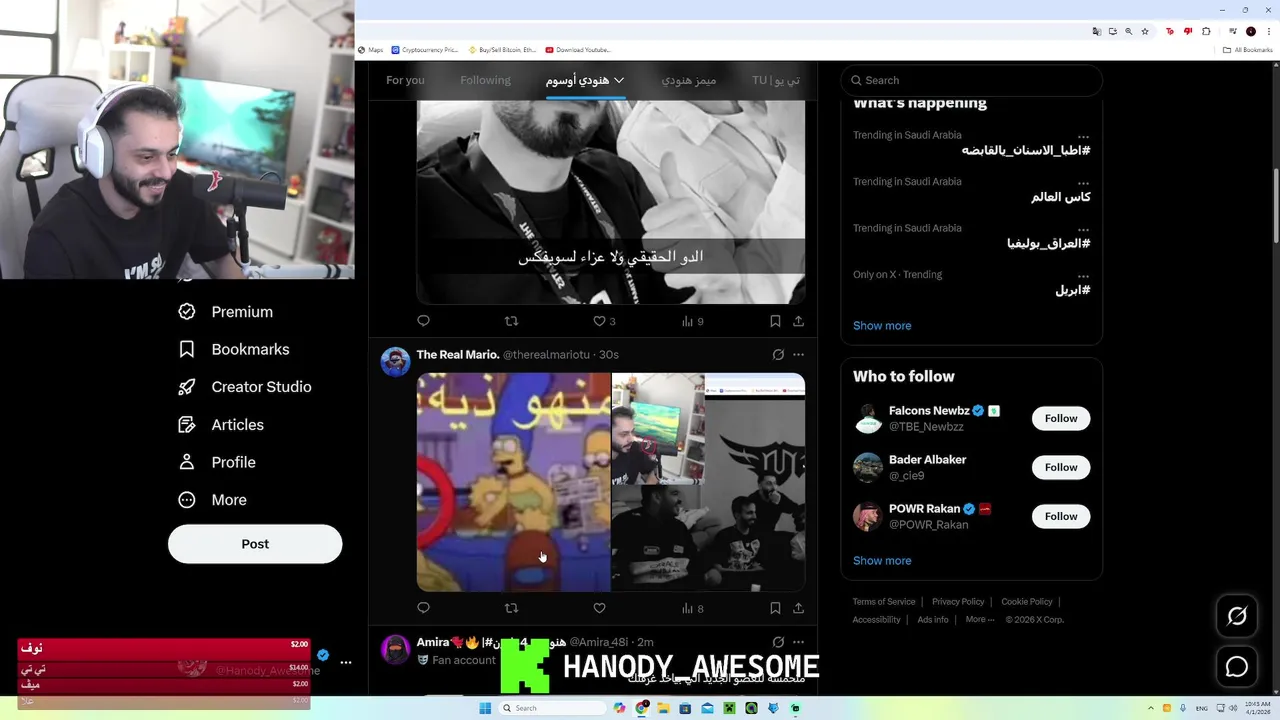Image resolution: width=1280 pixels, height=720 pixels.
Task: Switch to the ميمز هنودي tab
Action: (x=689, y=80)
